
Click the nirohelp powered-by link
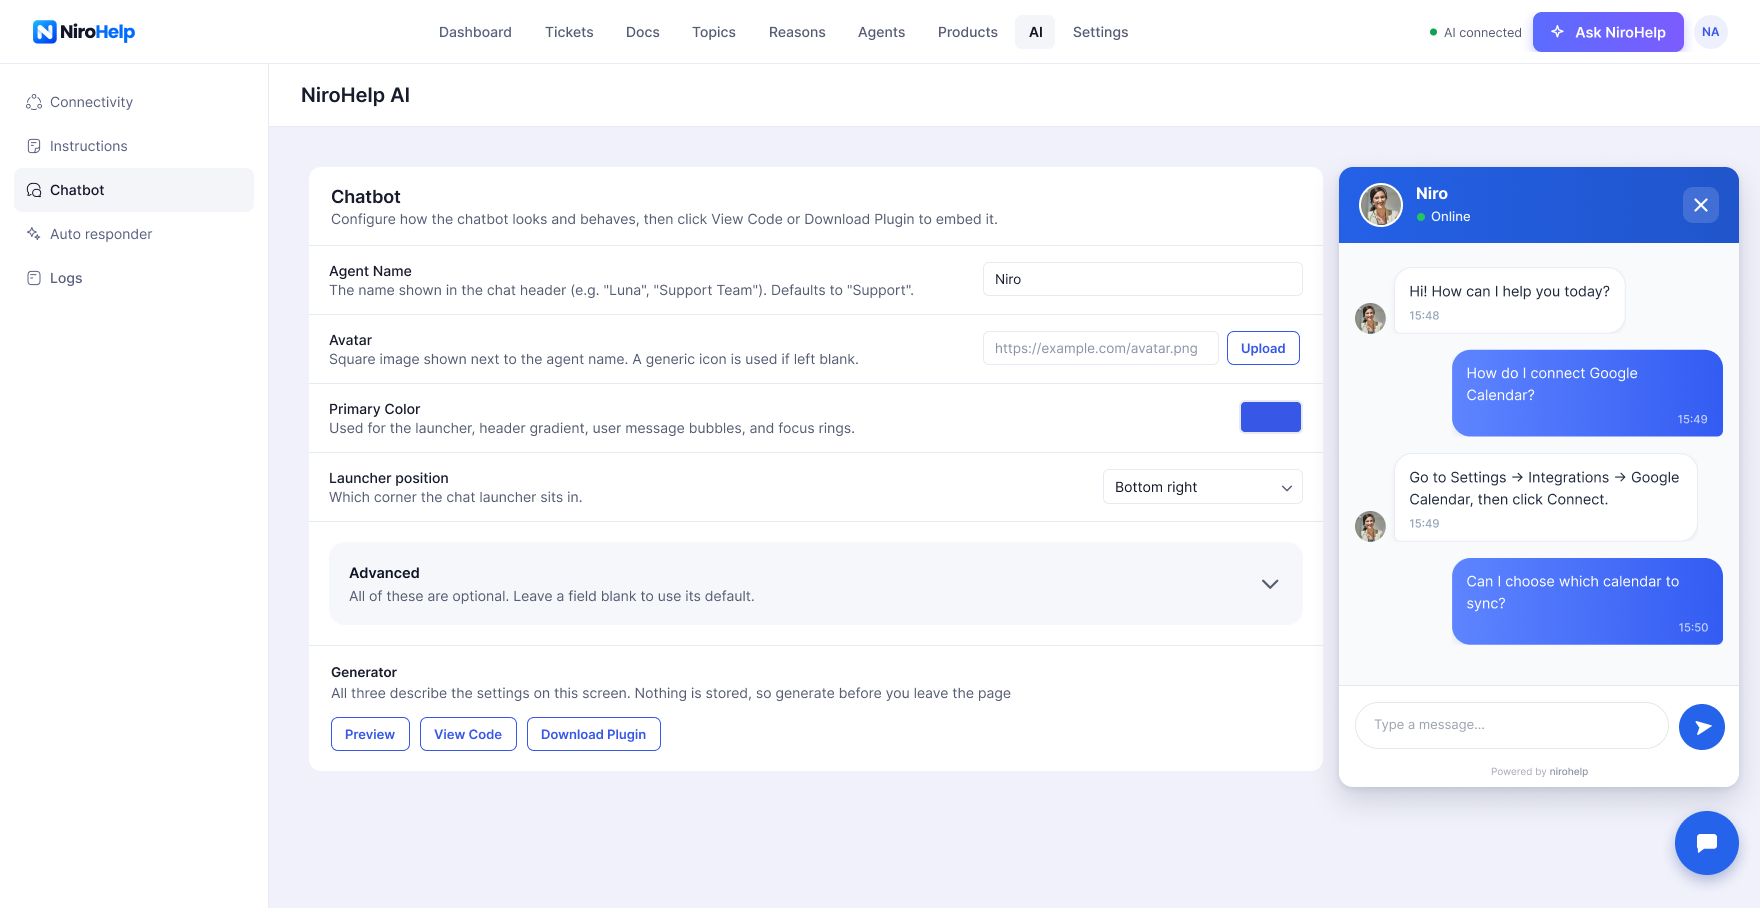(x=1569, y=771)
